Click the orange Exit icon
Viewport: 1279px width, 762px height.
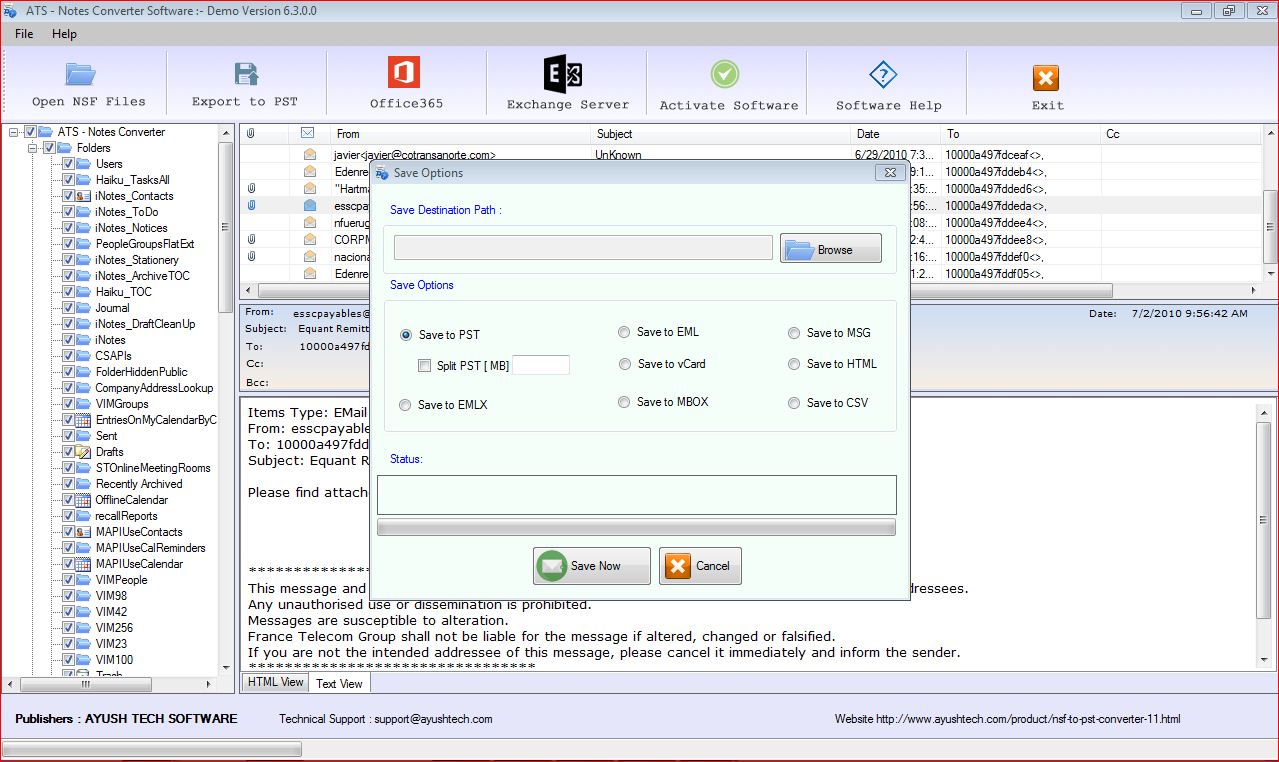point(1046,78)
